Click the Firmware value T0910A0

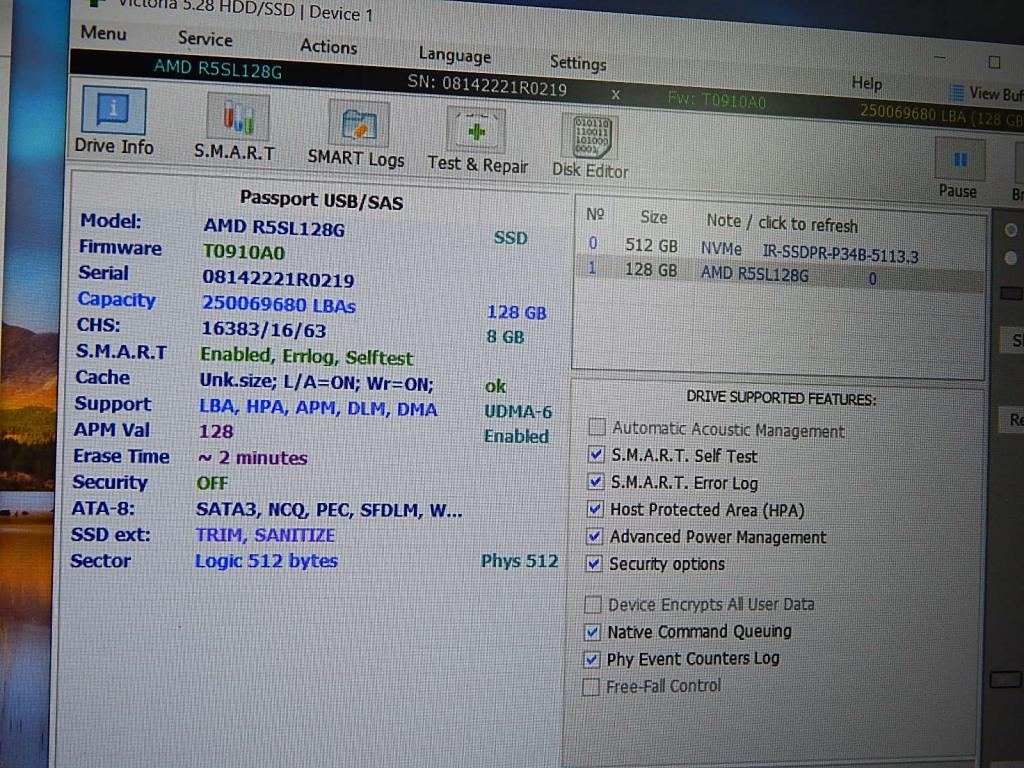click(244, 252)
